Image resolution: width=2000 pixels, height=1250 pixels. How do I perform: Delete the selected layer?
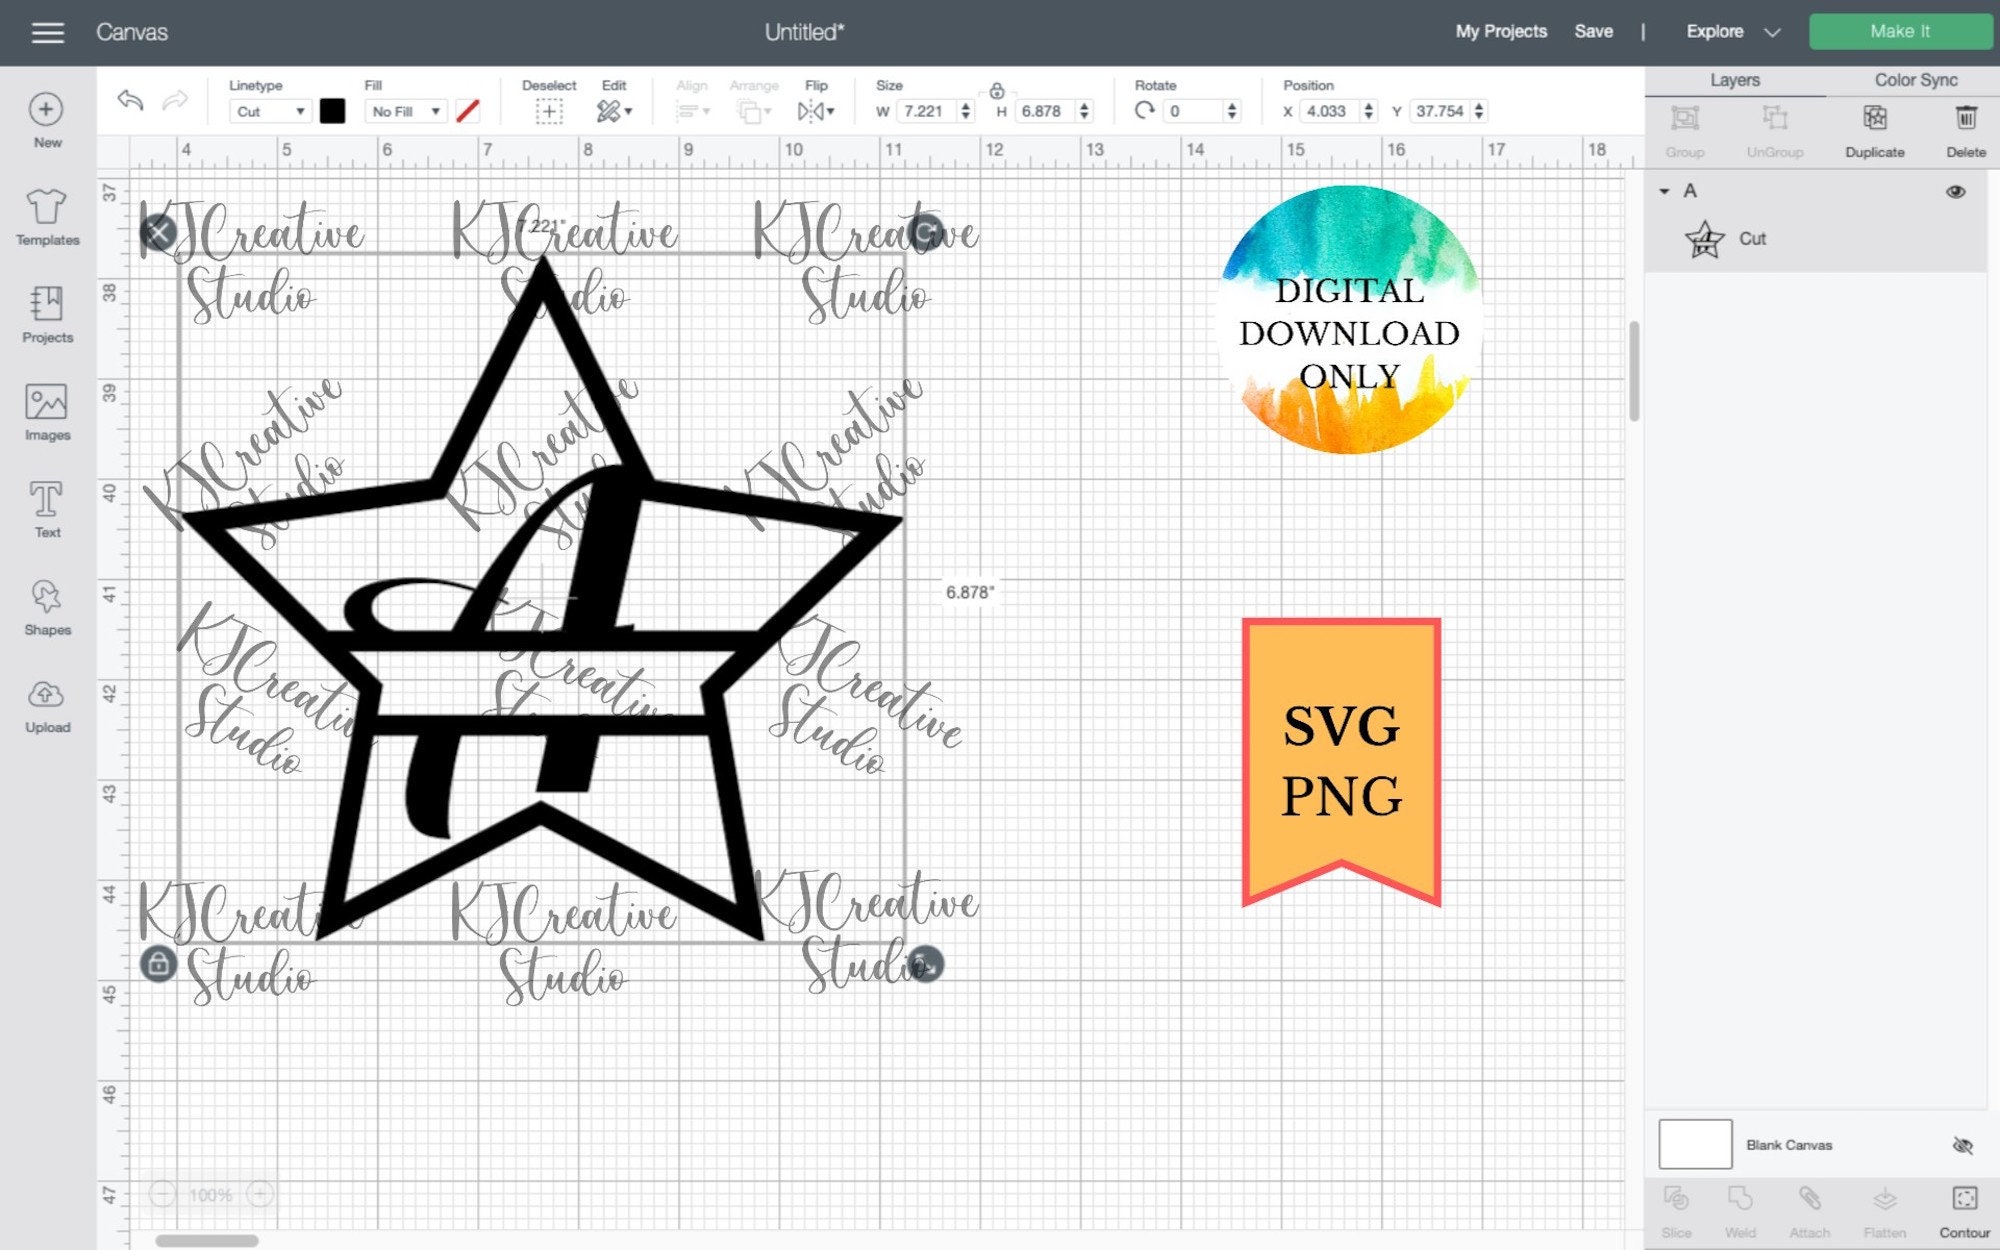(x=1964, y=128)
